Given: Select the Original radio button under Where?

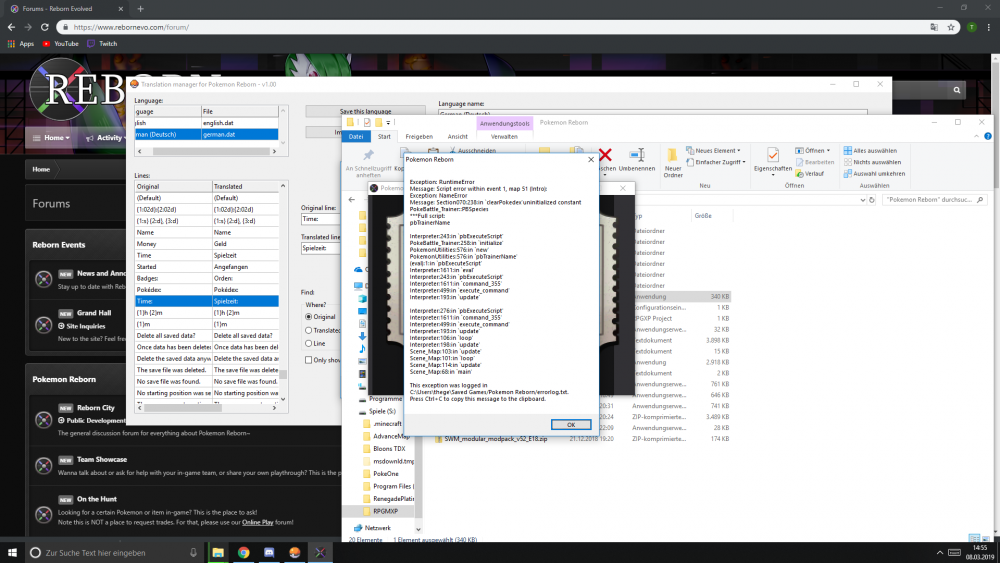Looking at the screenshot, I should (x=309, y=317).
